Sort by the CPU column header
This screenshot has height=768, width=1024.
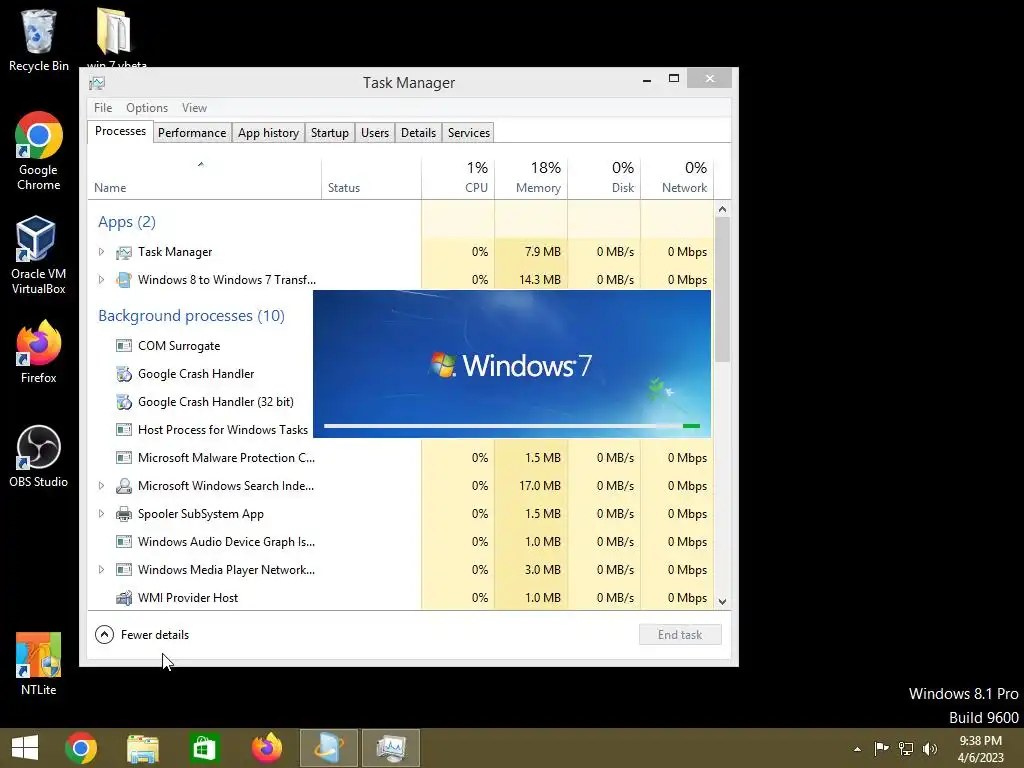pos(458,178)
